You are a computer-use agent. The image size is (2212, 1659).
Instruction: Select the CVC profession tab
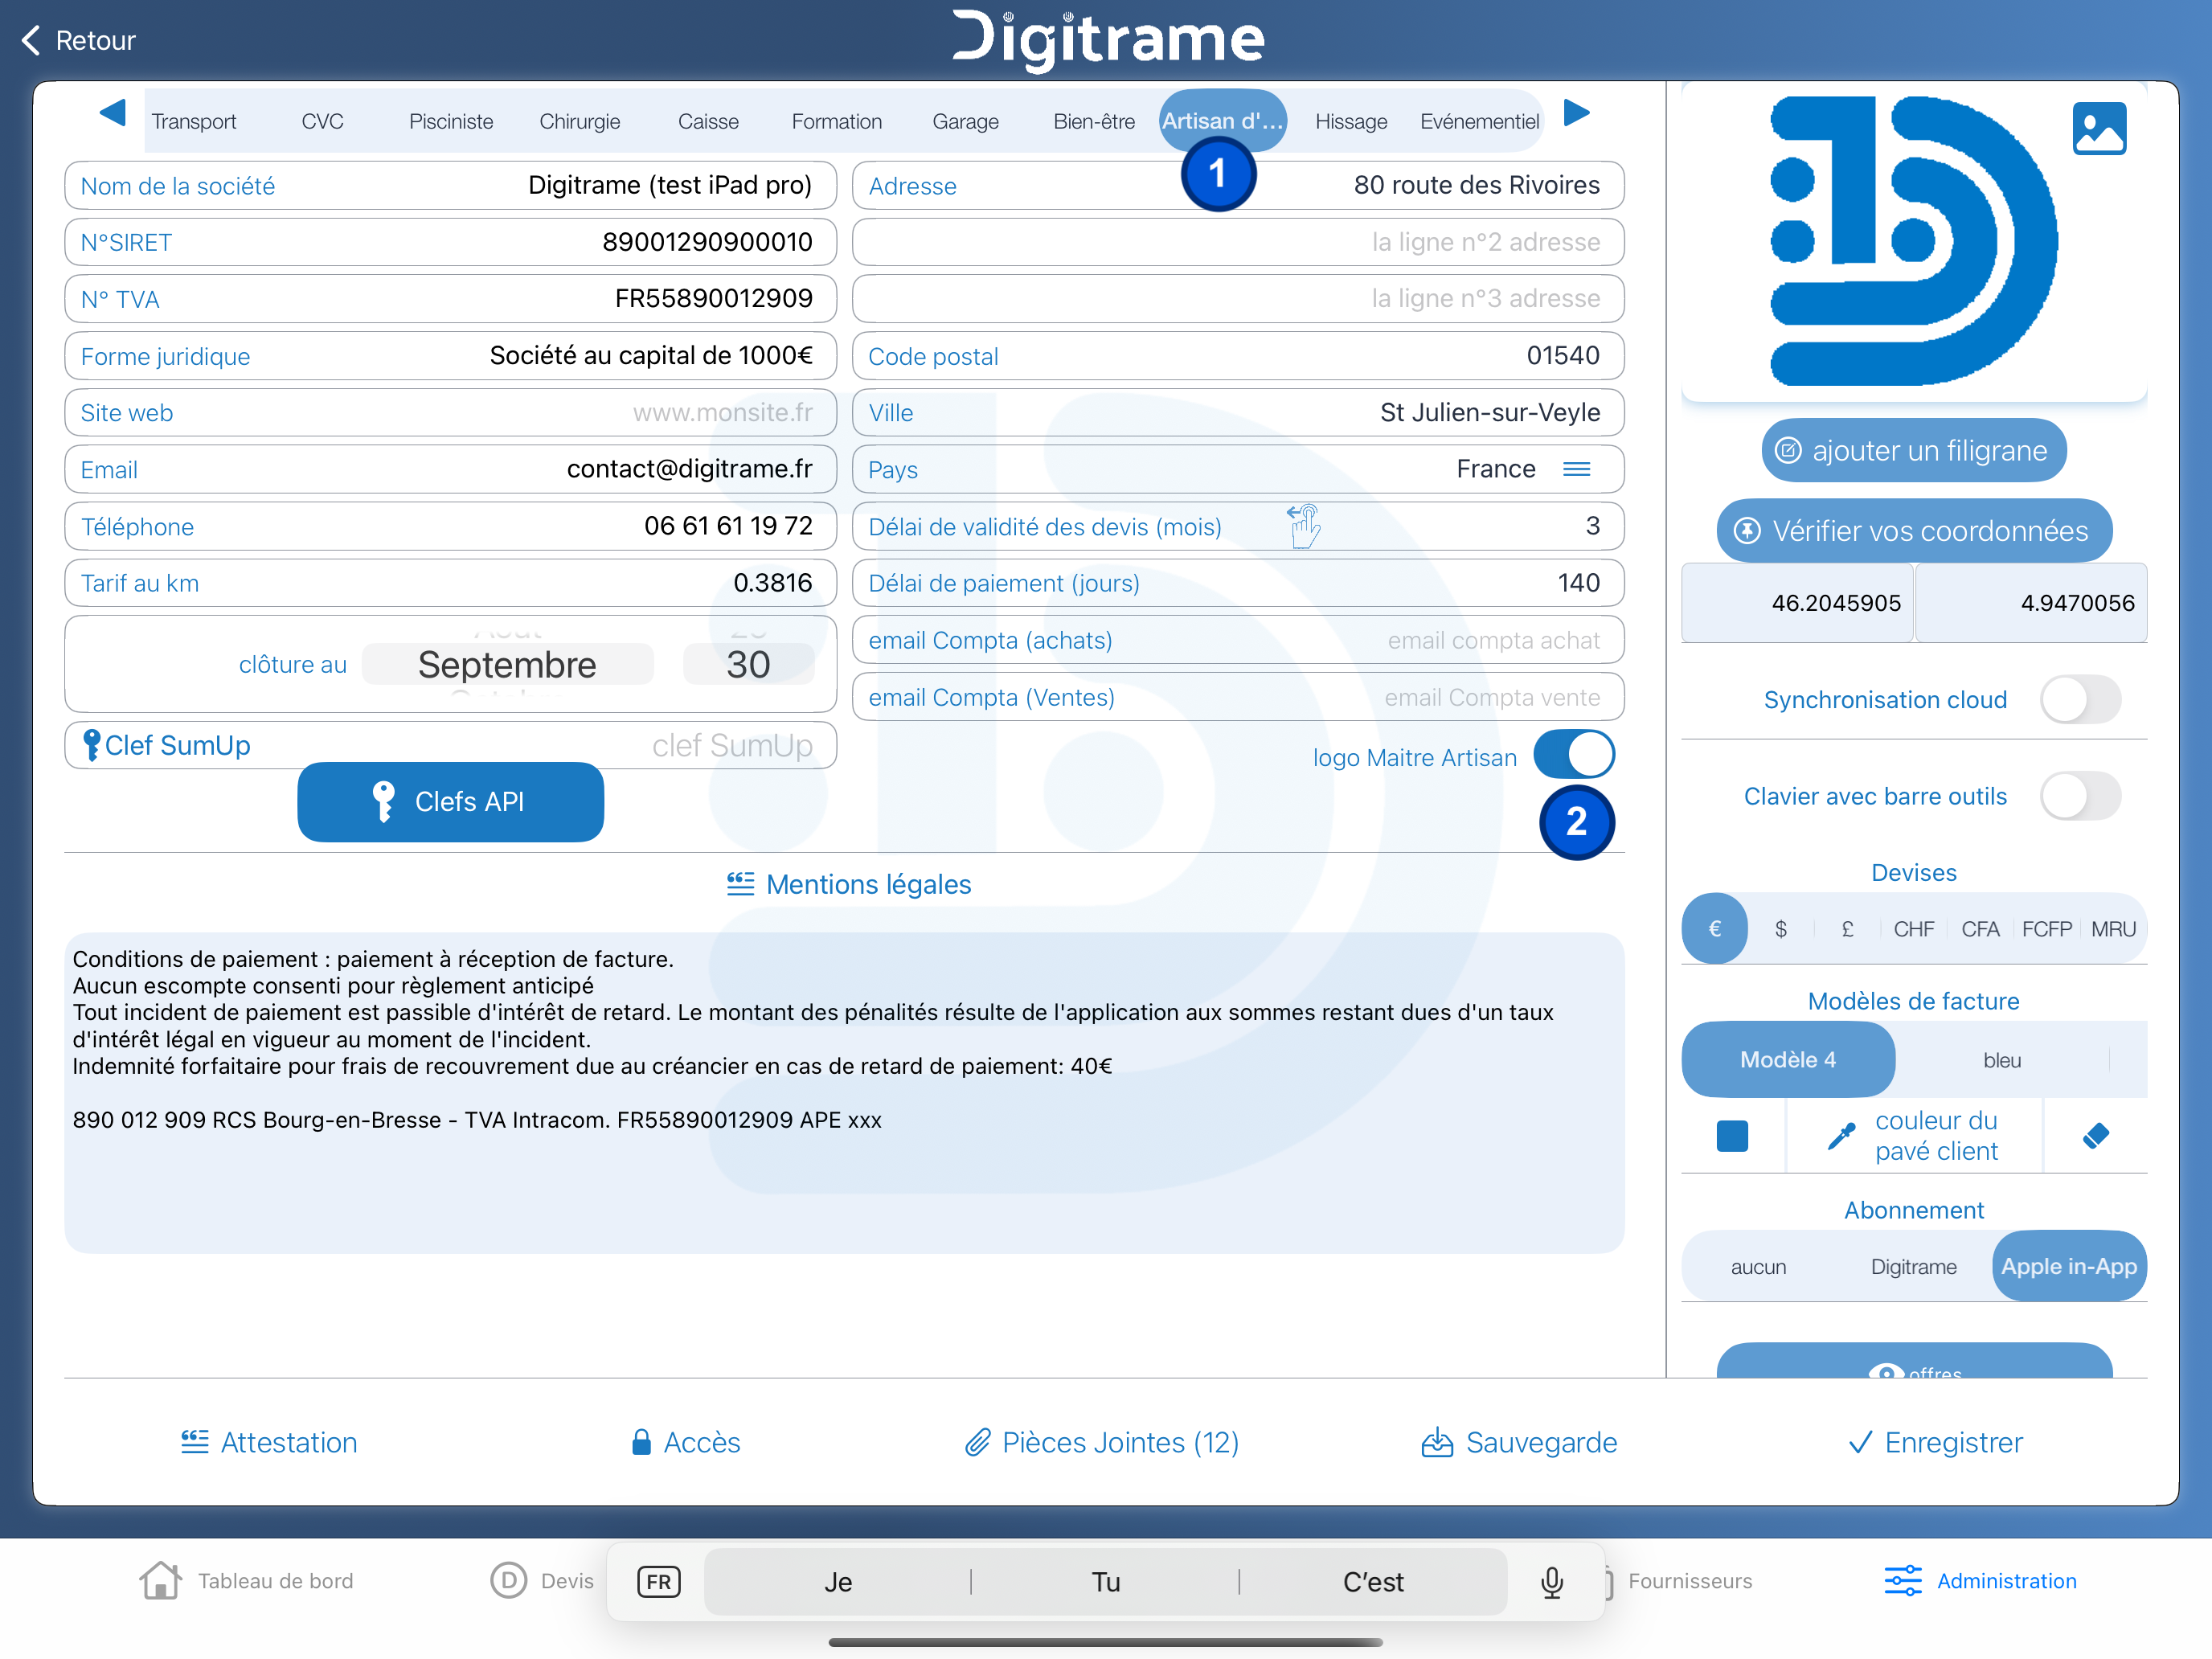click(x=322, y=121)
